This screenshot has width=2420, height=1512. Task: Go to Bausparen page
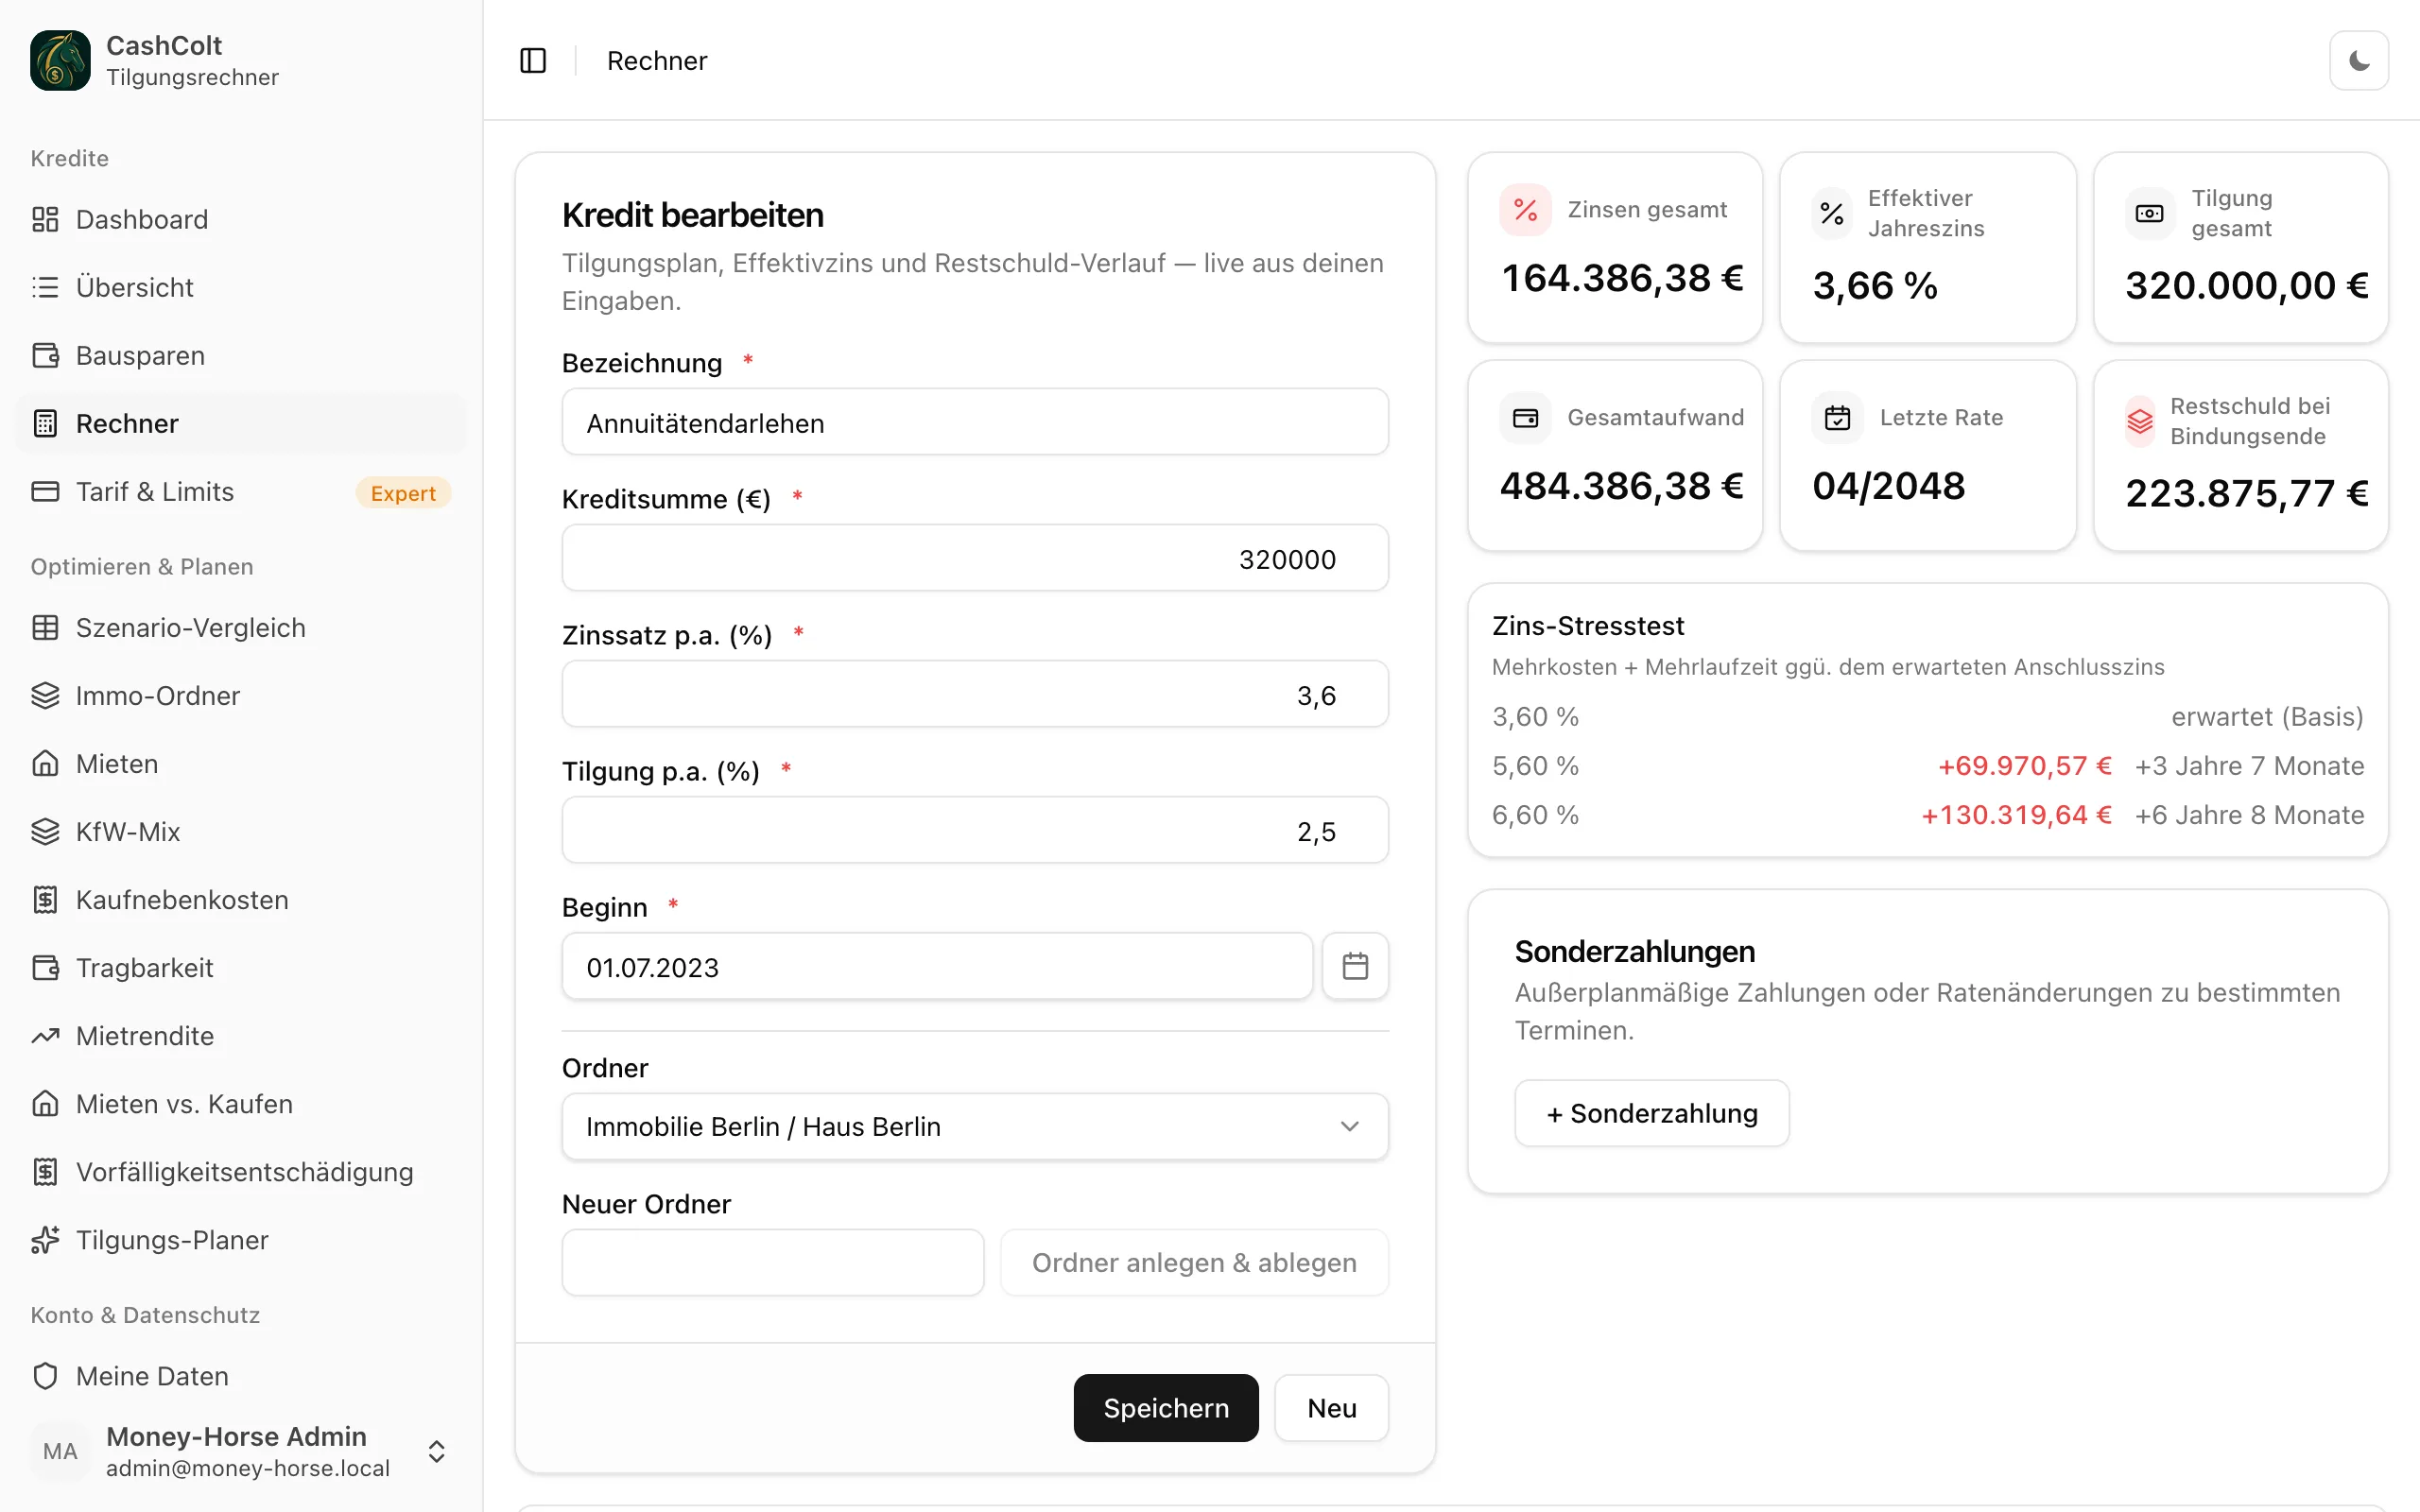click(241, 355)
